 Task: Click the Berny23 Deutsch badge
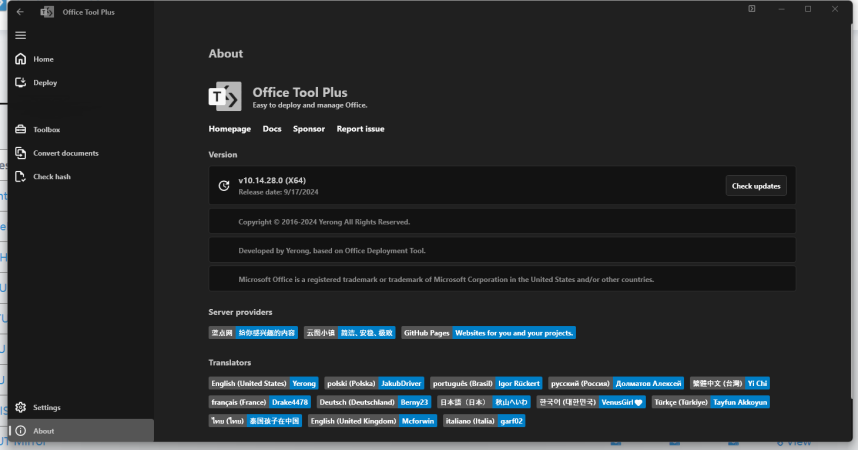click(x=374, y=402)
